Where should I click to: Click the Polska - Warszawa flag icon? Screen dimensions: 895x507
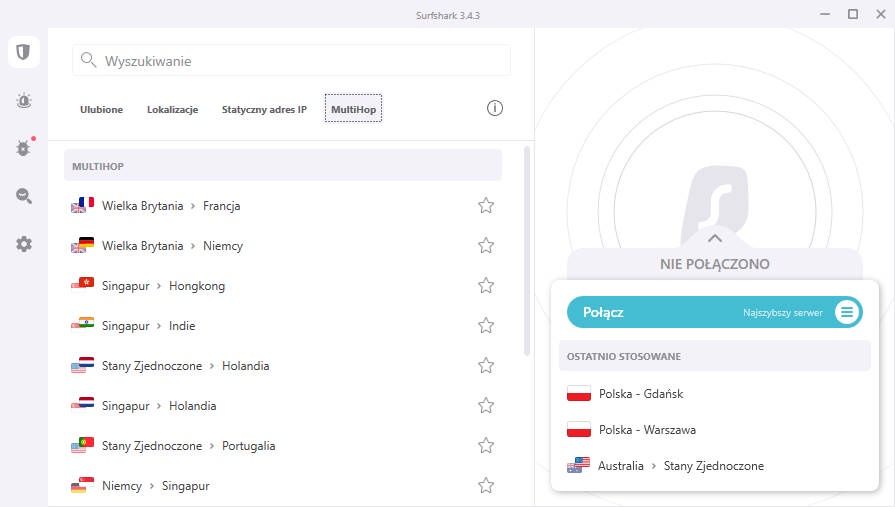[578, 430]
